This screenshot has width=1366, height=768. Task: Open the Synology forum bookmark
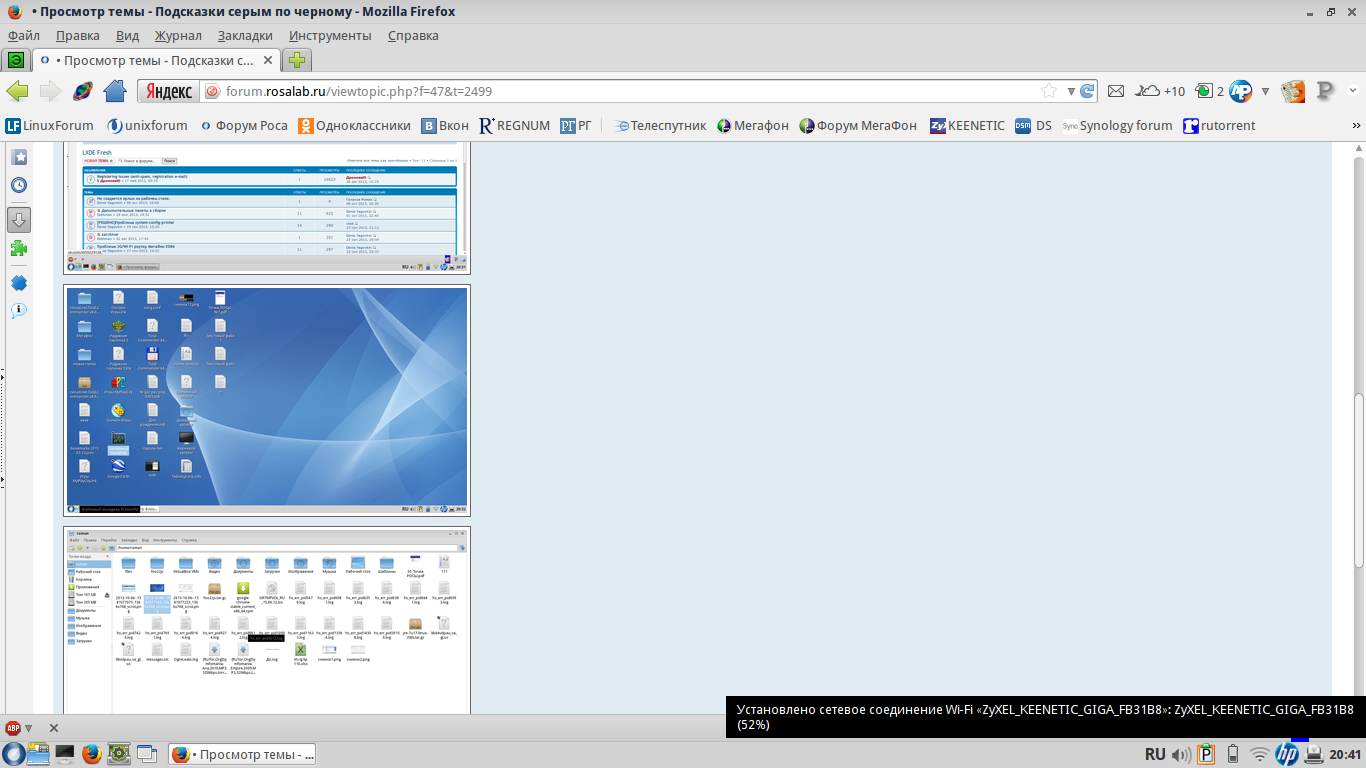point(1118,125)
